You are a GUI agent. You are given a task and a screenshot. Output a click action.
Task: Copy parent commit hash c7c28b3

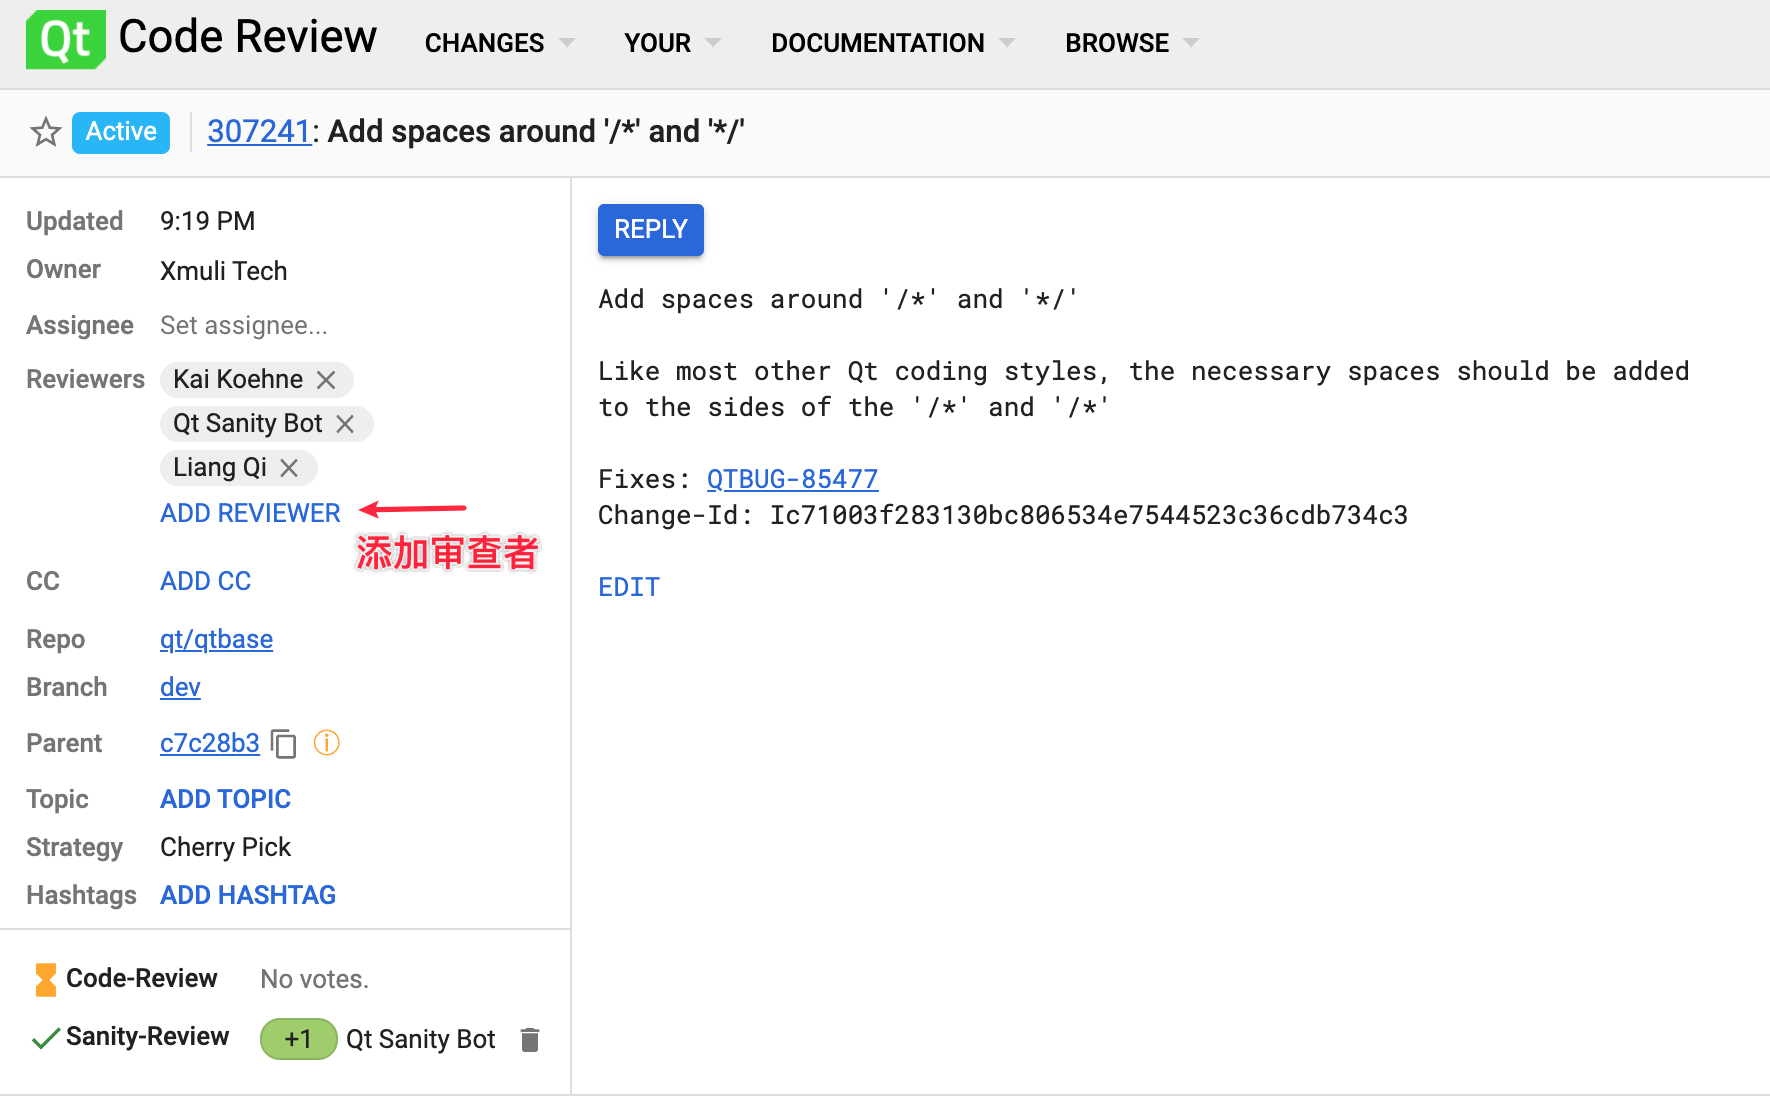pos(284,744)
